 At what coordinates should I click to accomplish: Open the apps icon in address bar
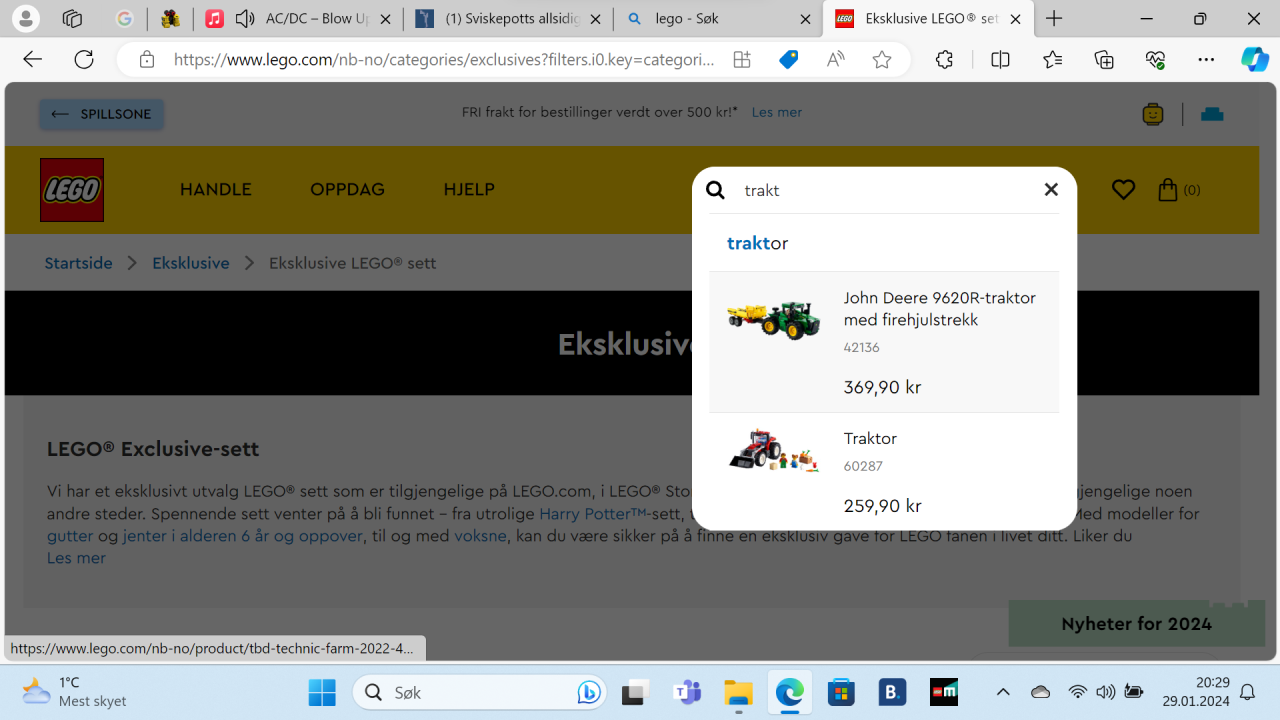pos(742,60)
